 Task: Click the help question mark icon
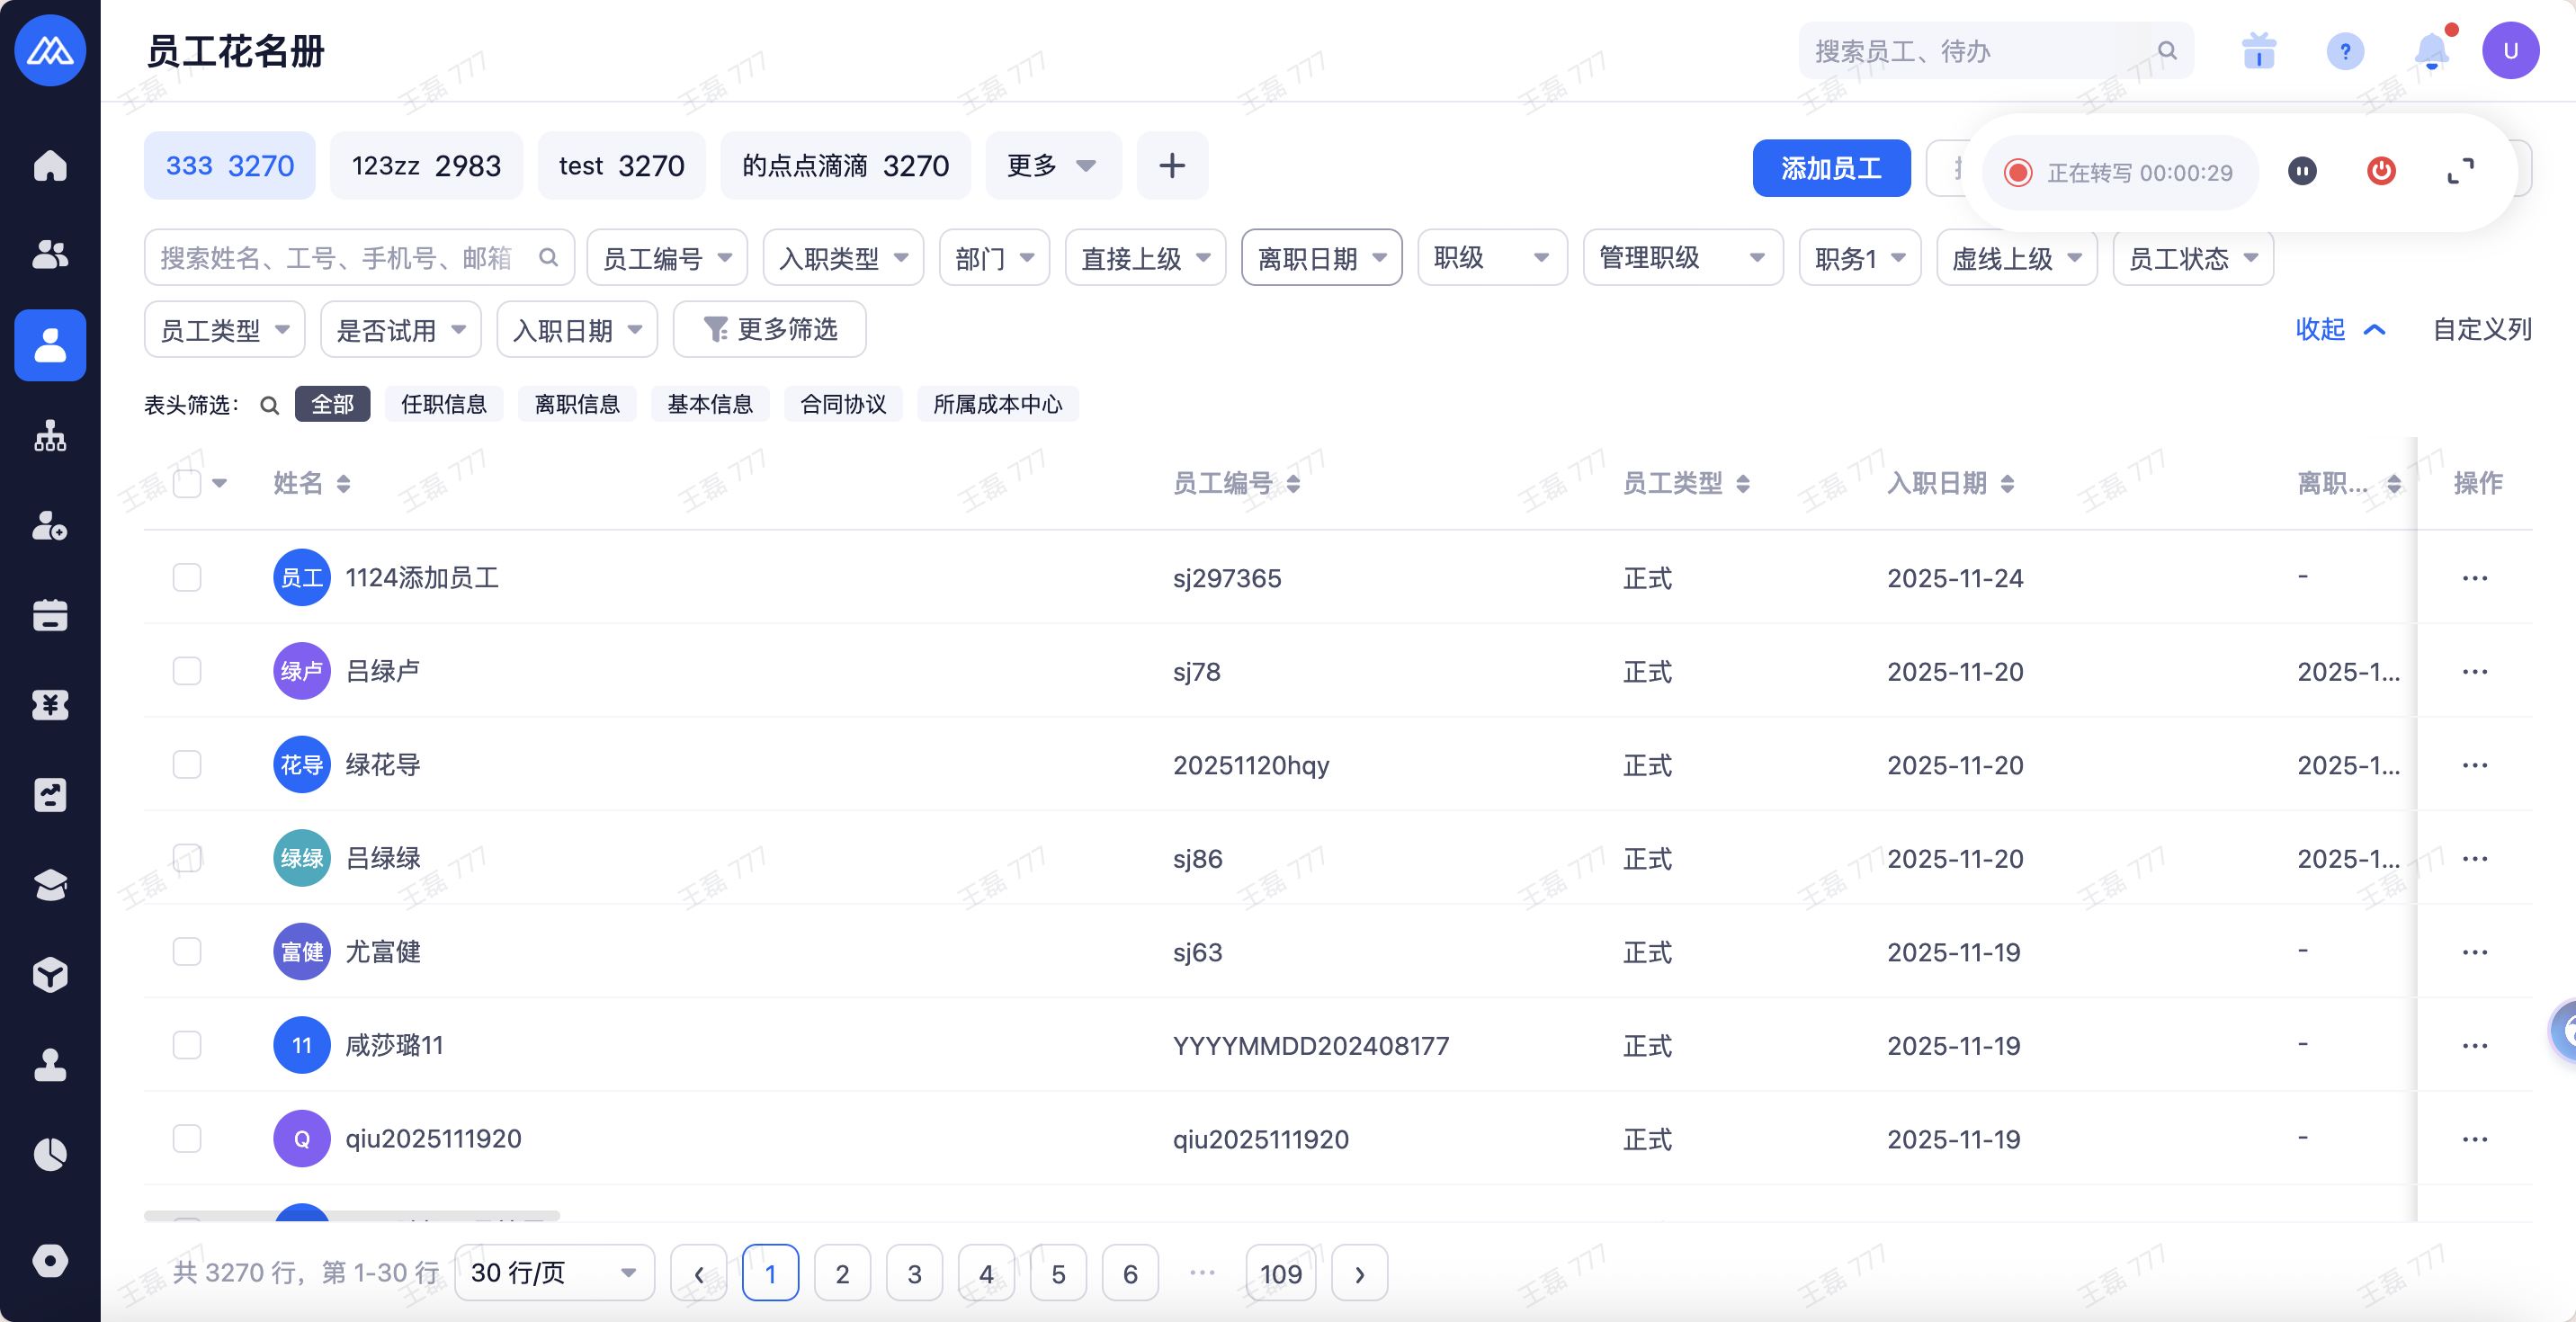tap(2344, 51)
